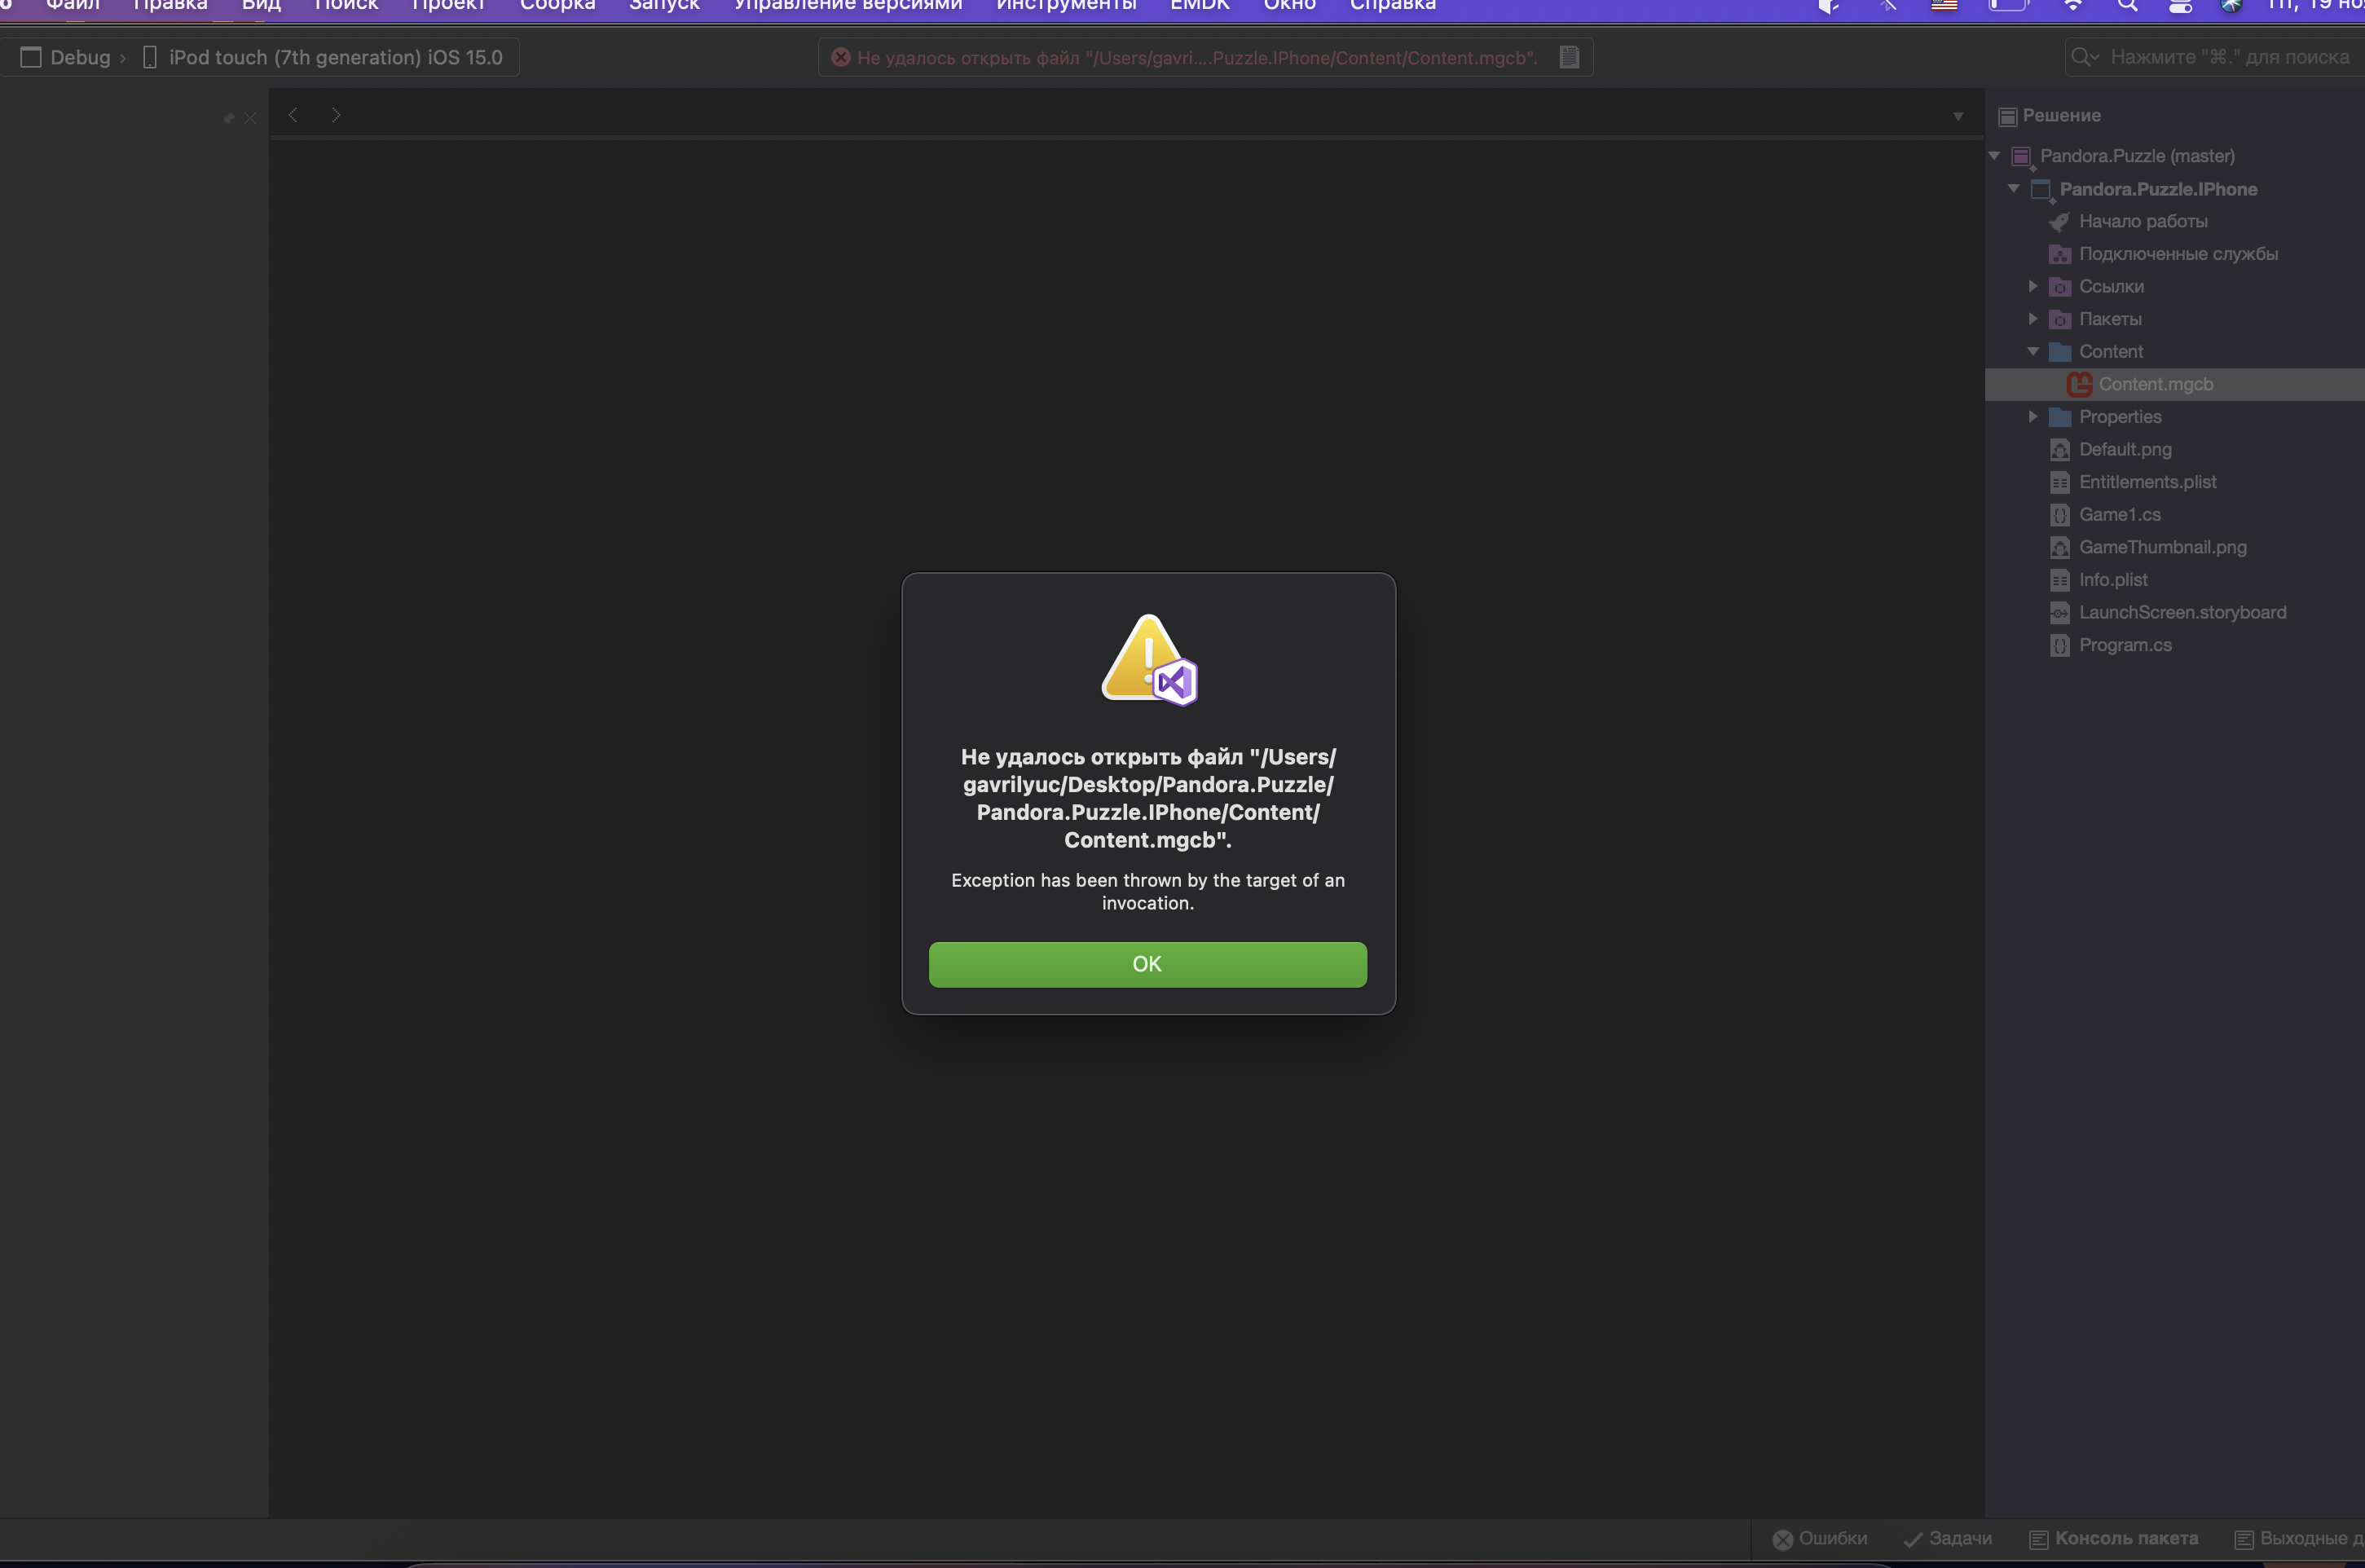Click the Content.mgcb file icon

[2079, 384]
